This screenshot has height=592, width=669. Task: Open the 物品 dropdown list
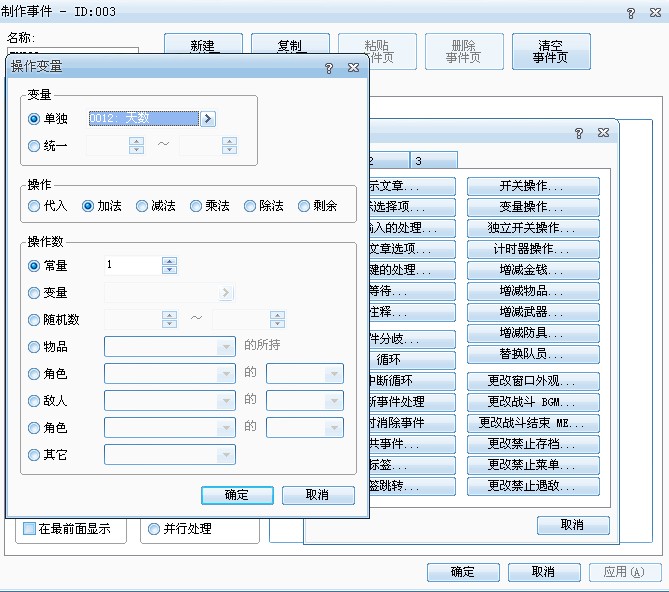(x=170, y=347)
